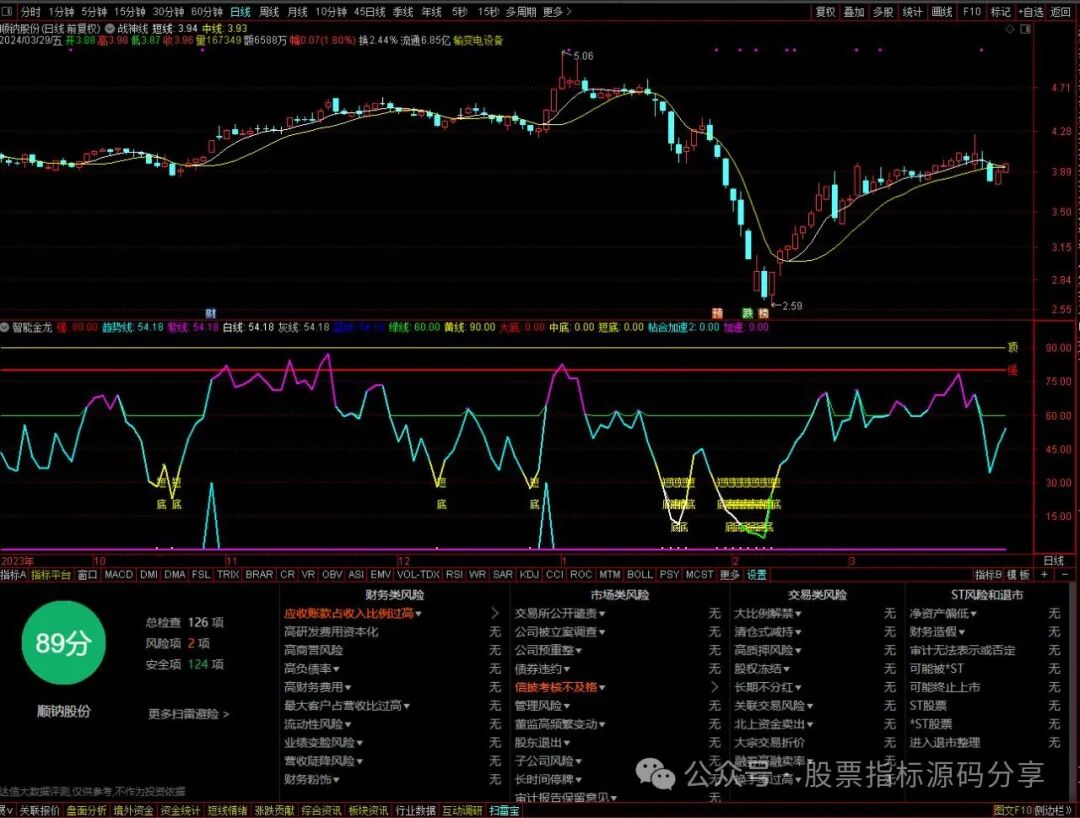Select the 多周期 multi-period view
1080x818 pixels.
521,12
